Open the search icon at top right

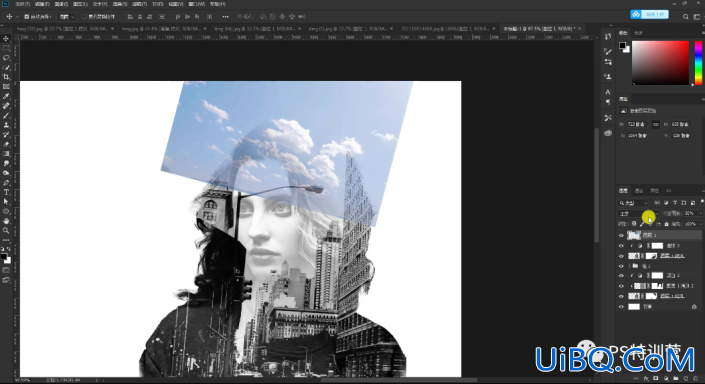(x=685, y=17)
